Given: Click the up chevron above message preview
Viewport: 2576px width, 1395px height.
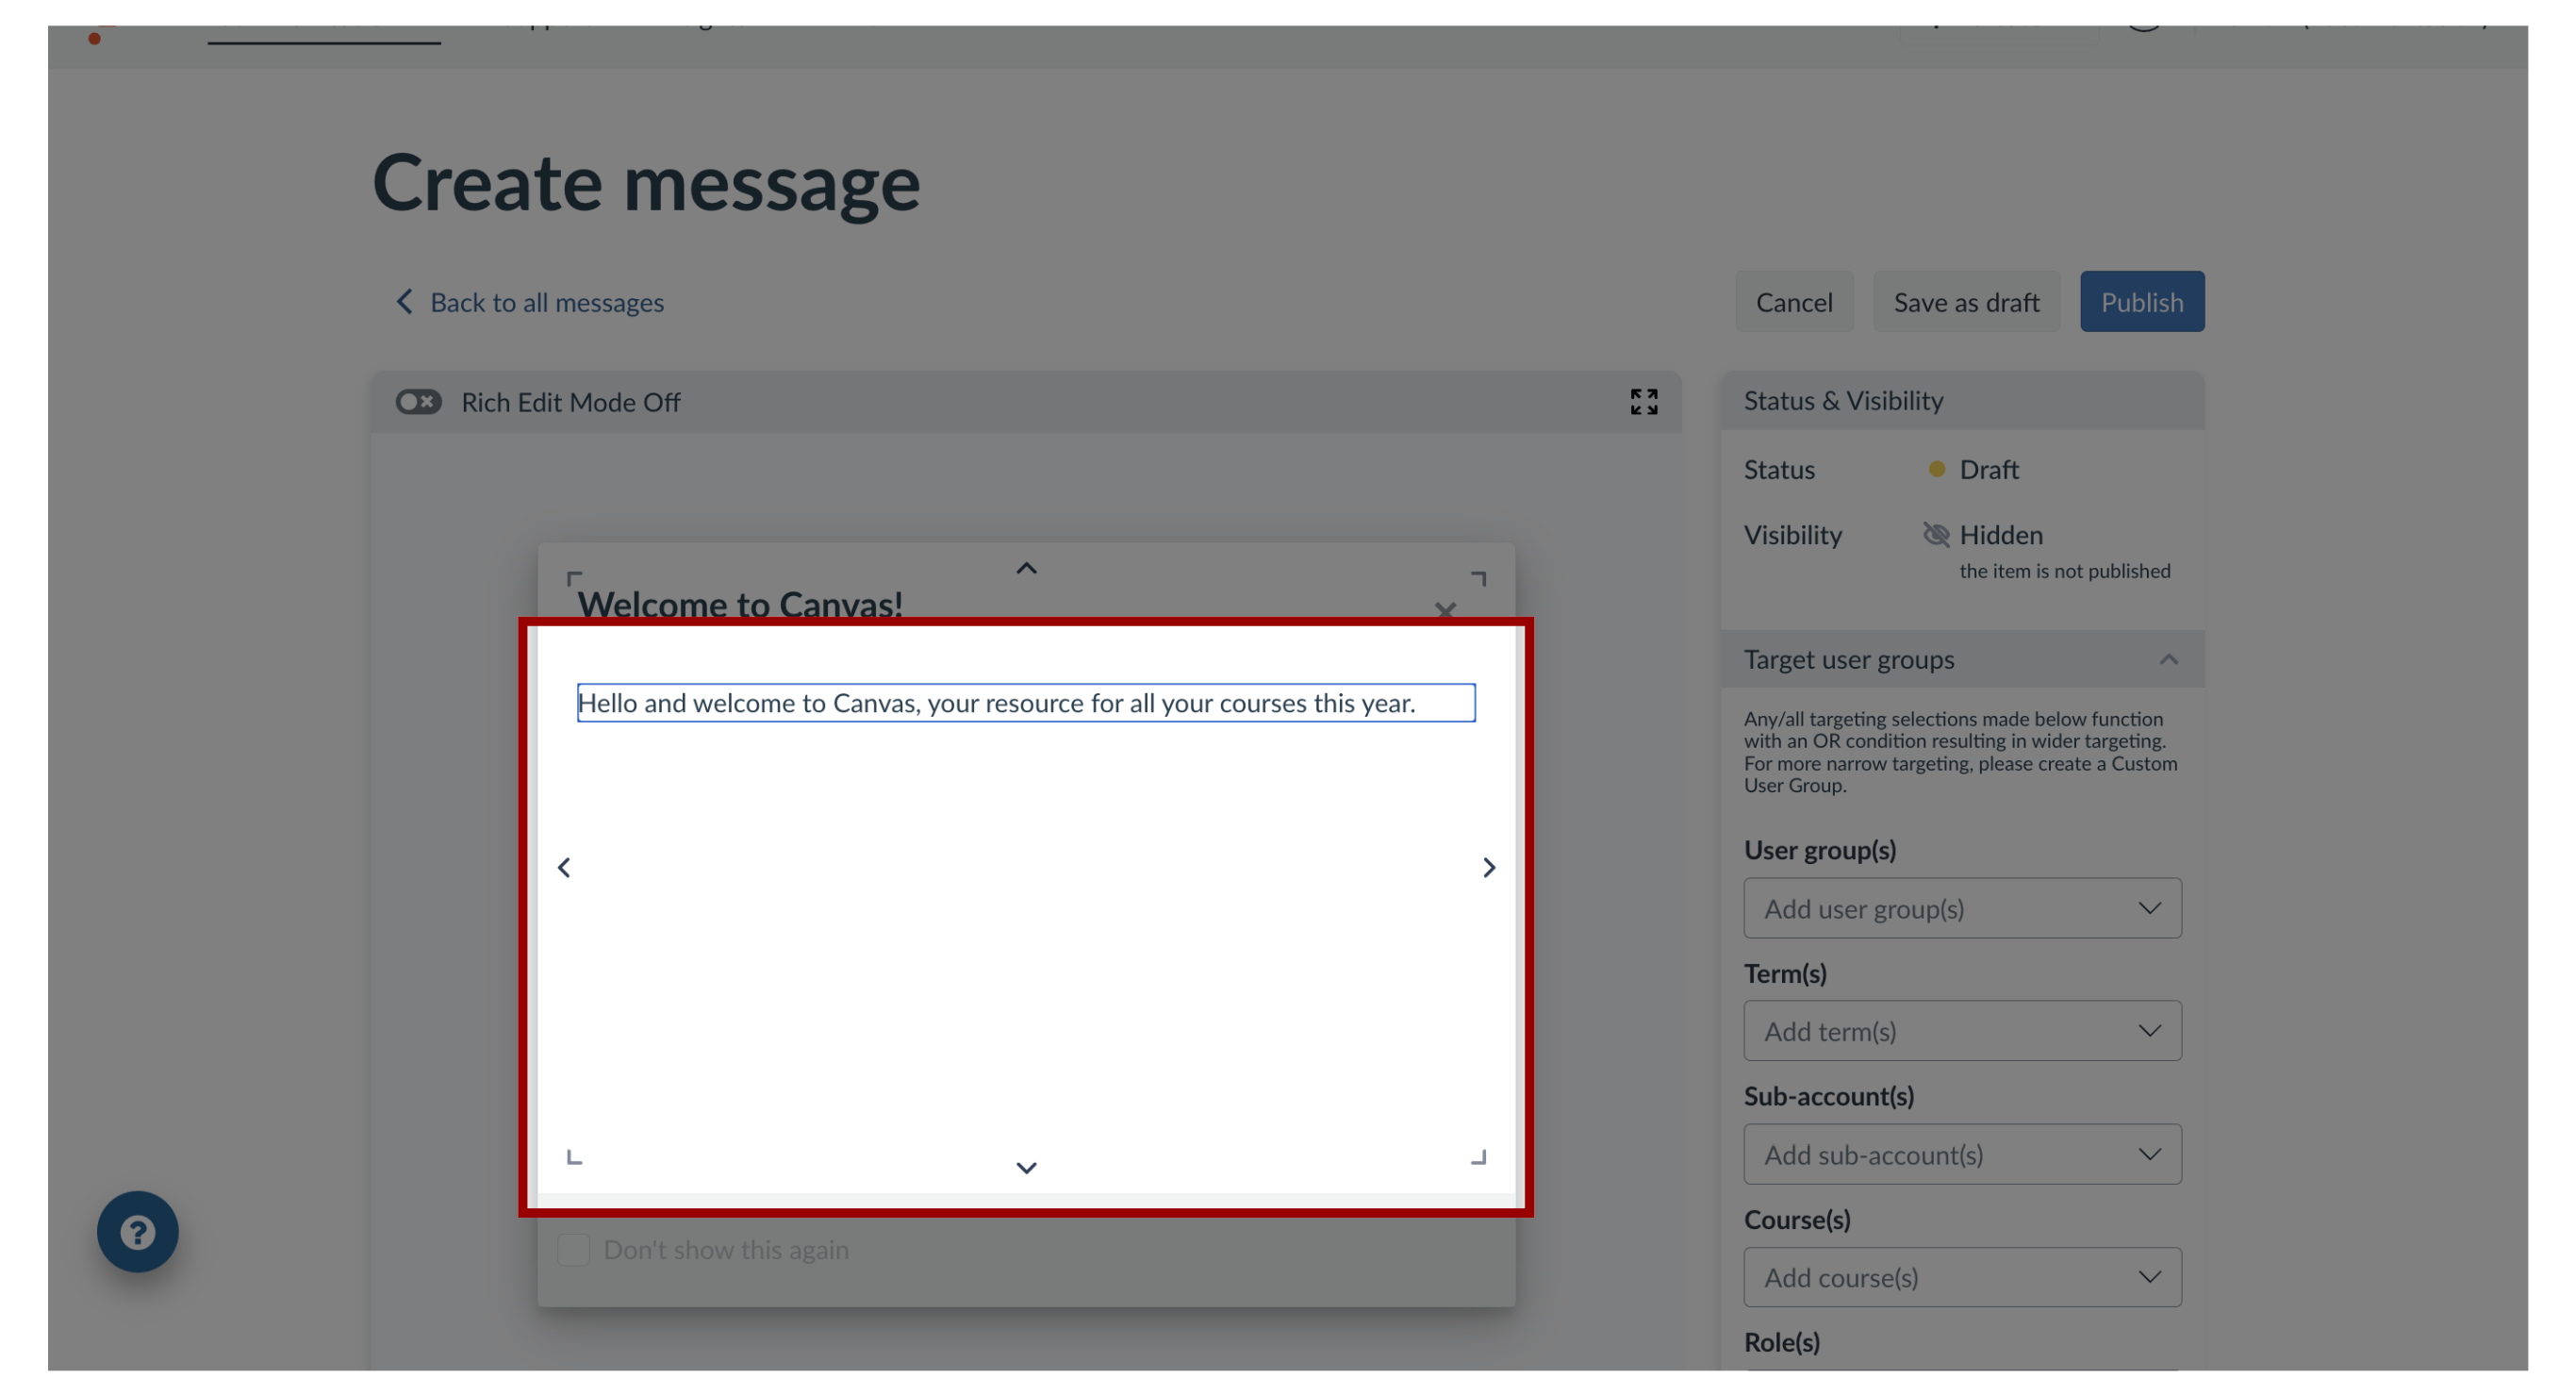Looking at the screenshot, I should [x=1026, y=568].
